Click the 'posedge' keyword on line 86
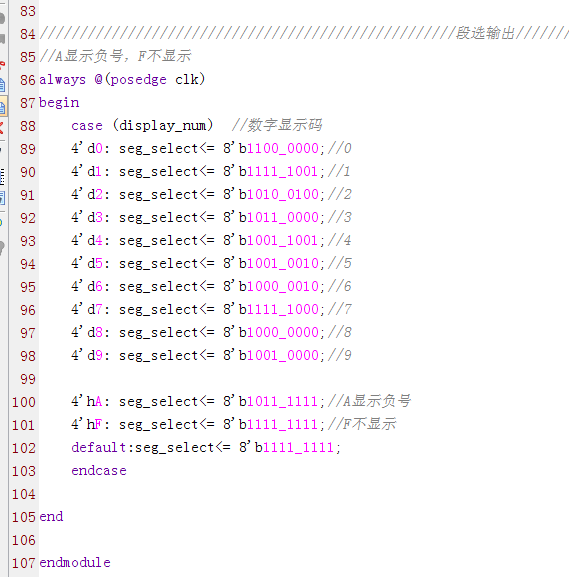The width and height of the screenshot is (569, 577). [138, 80]
